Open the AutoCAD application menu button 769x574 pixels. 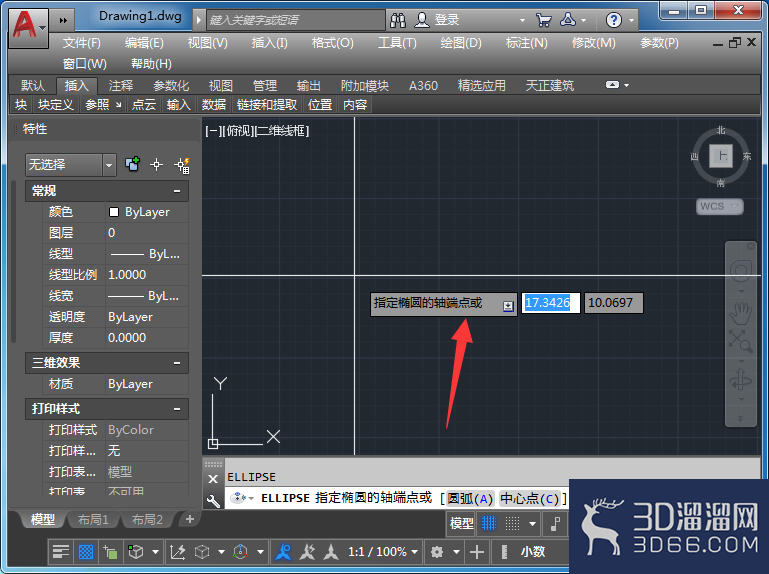29,27
